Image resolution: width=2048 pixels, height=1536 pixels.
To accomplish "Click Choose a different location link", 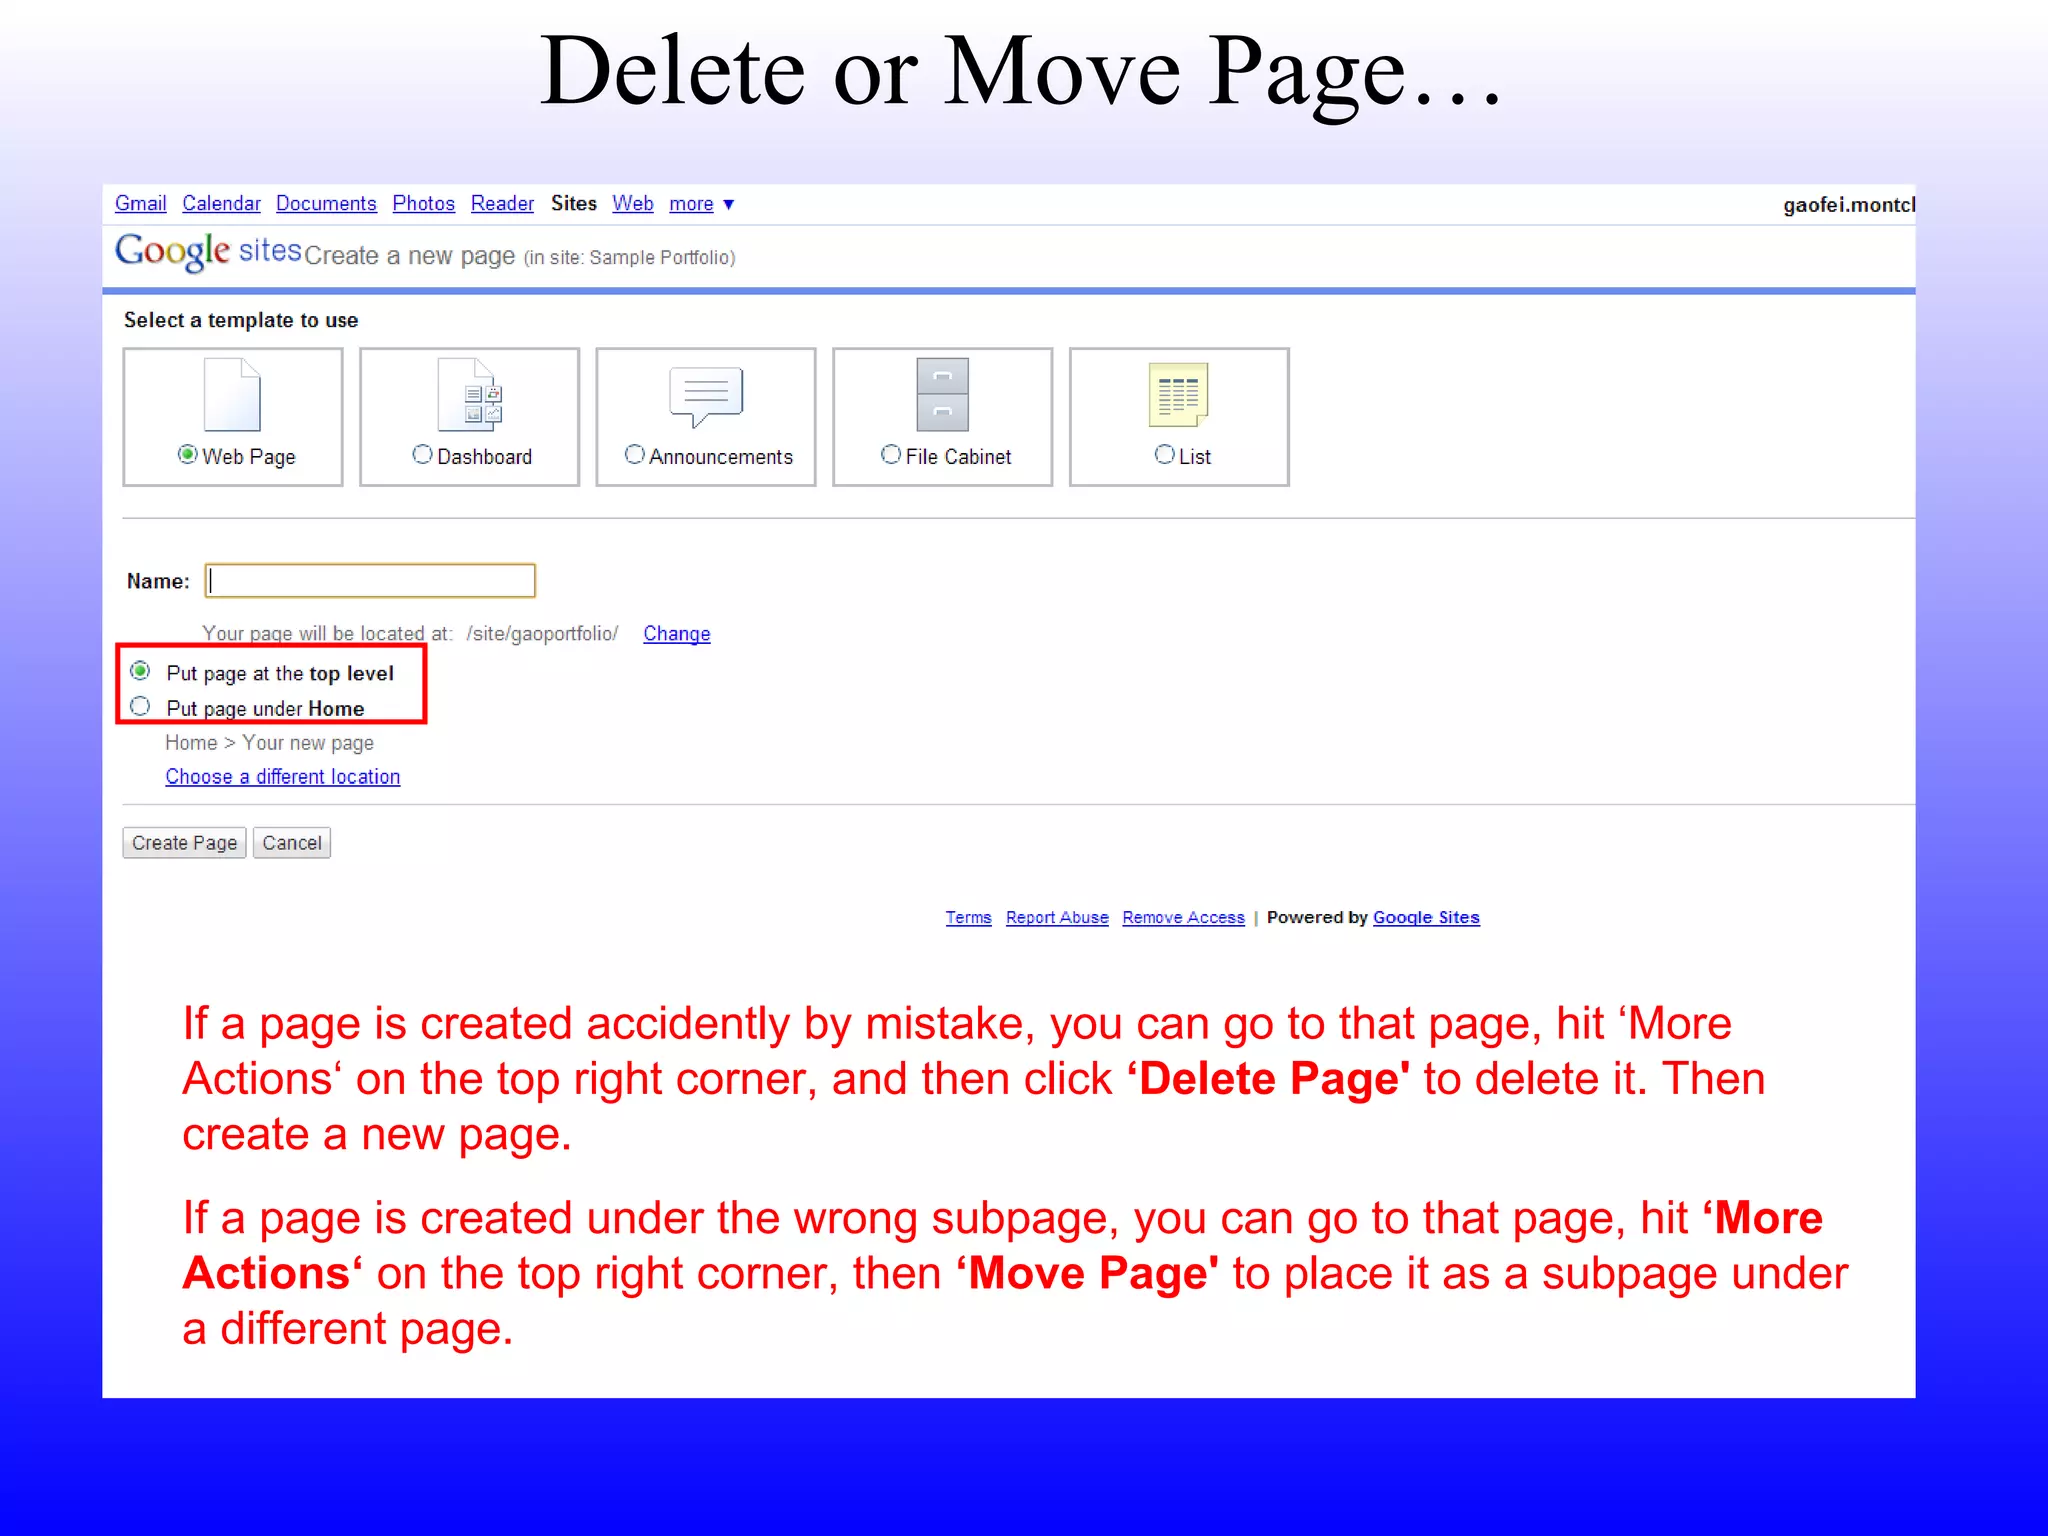I will [x=283, y=777].
